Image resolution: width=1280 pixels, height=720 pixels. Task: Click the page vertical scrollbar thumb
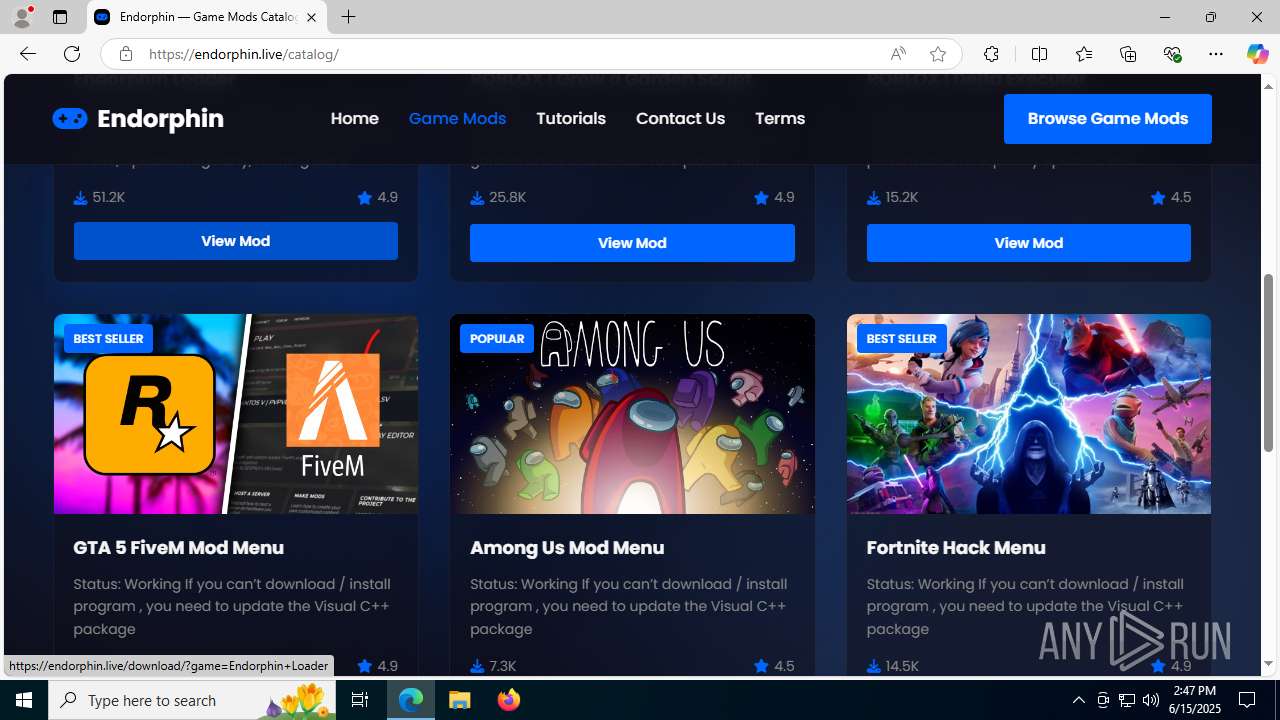[1269, 362]
